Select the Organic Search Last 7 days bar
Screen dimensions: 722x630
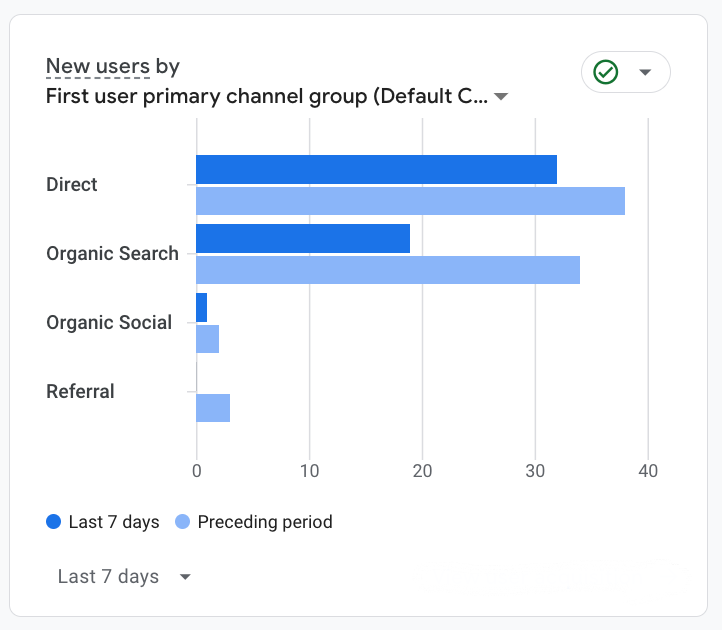tap(303, 239)
